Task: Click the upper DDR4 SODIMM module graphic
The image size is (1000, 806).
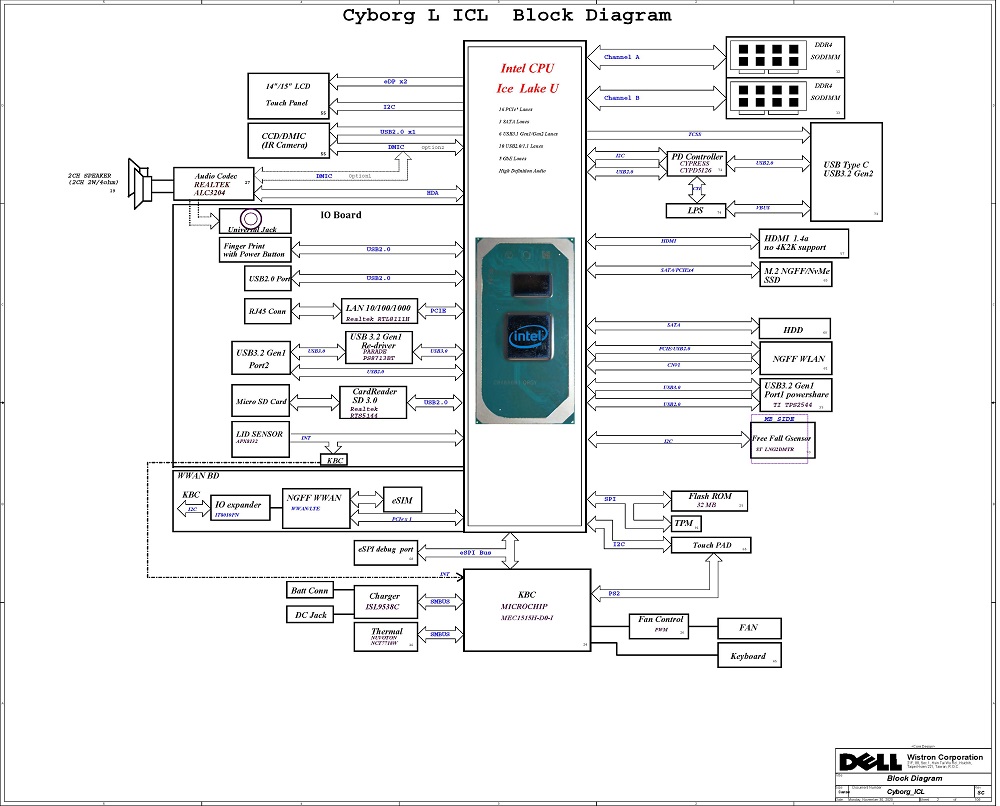Action: pyautogui.click(x=768, y=55)
